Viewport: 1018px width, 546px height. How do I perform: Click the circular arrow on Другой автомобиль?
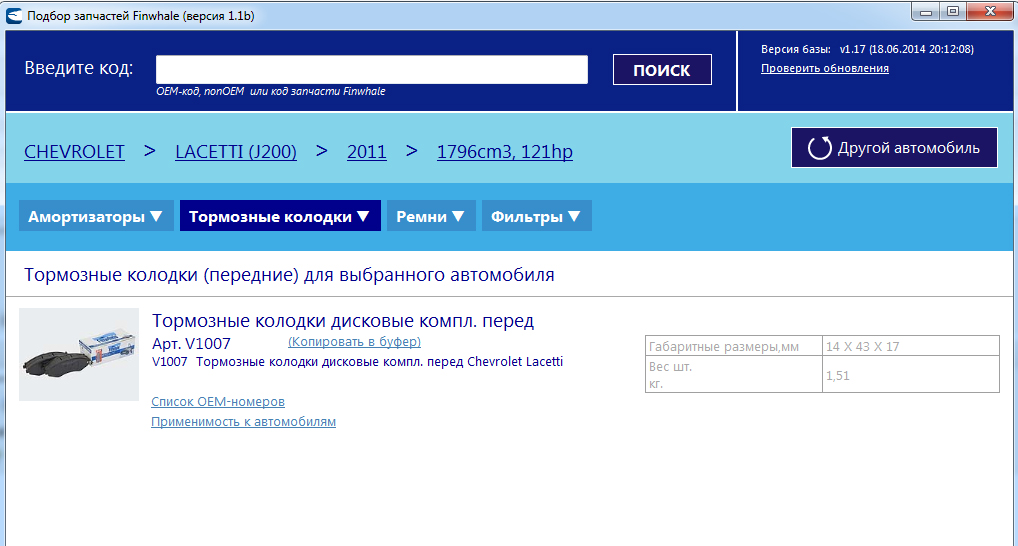(819, 148)
